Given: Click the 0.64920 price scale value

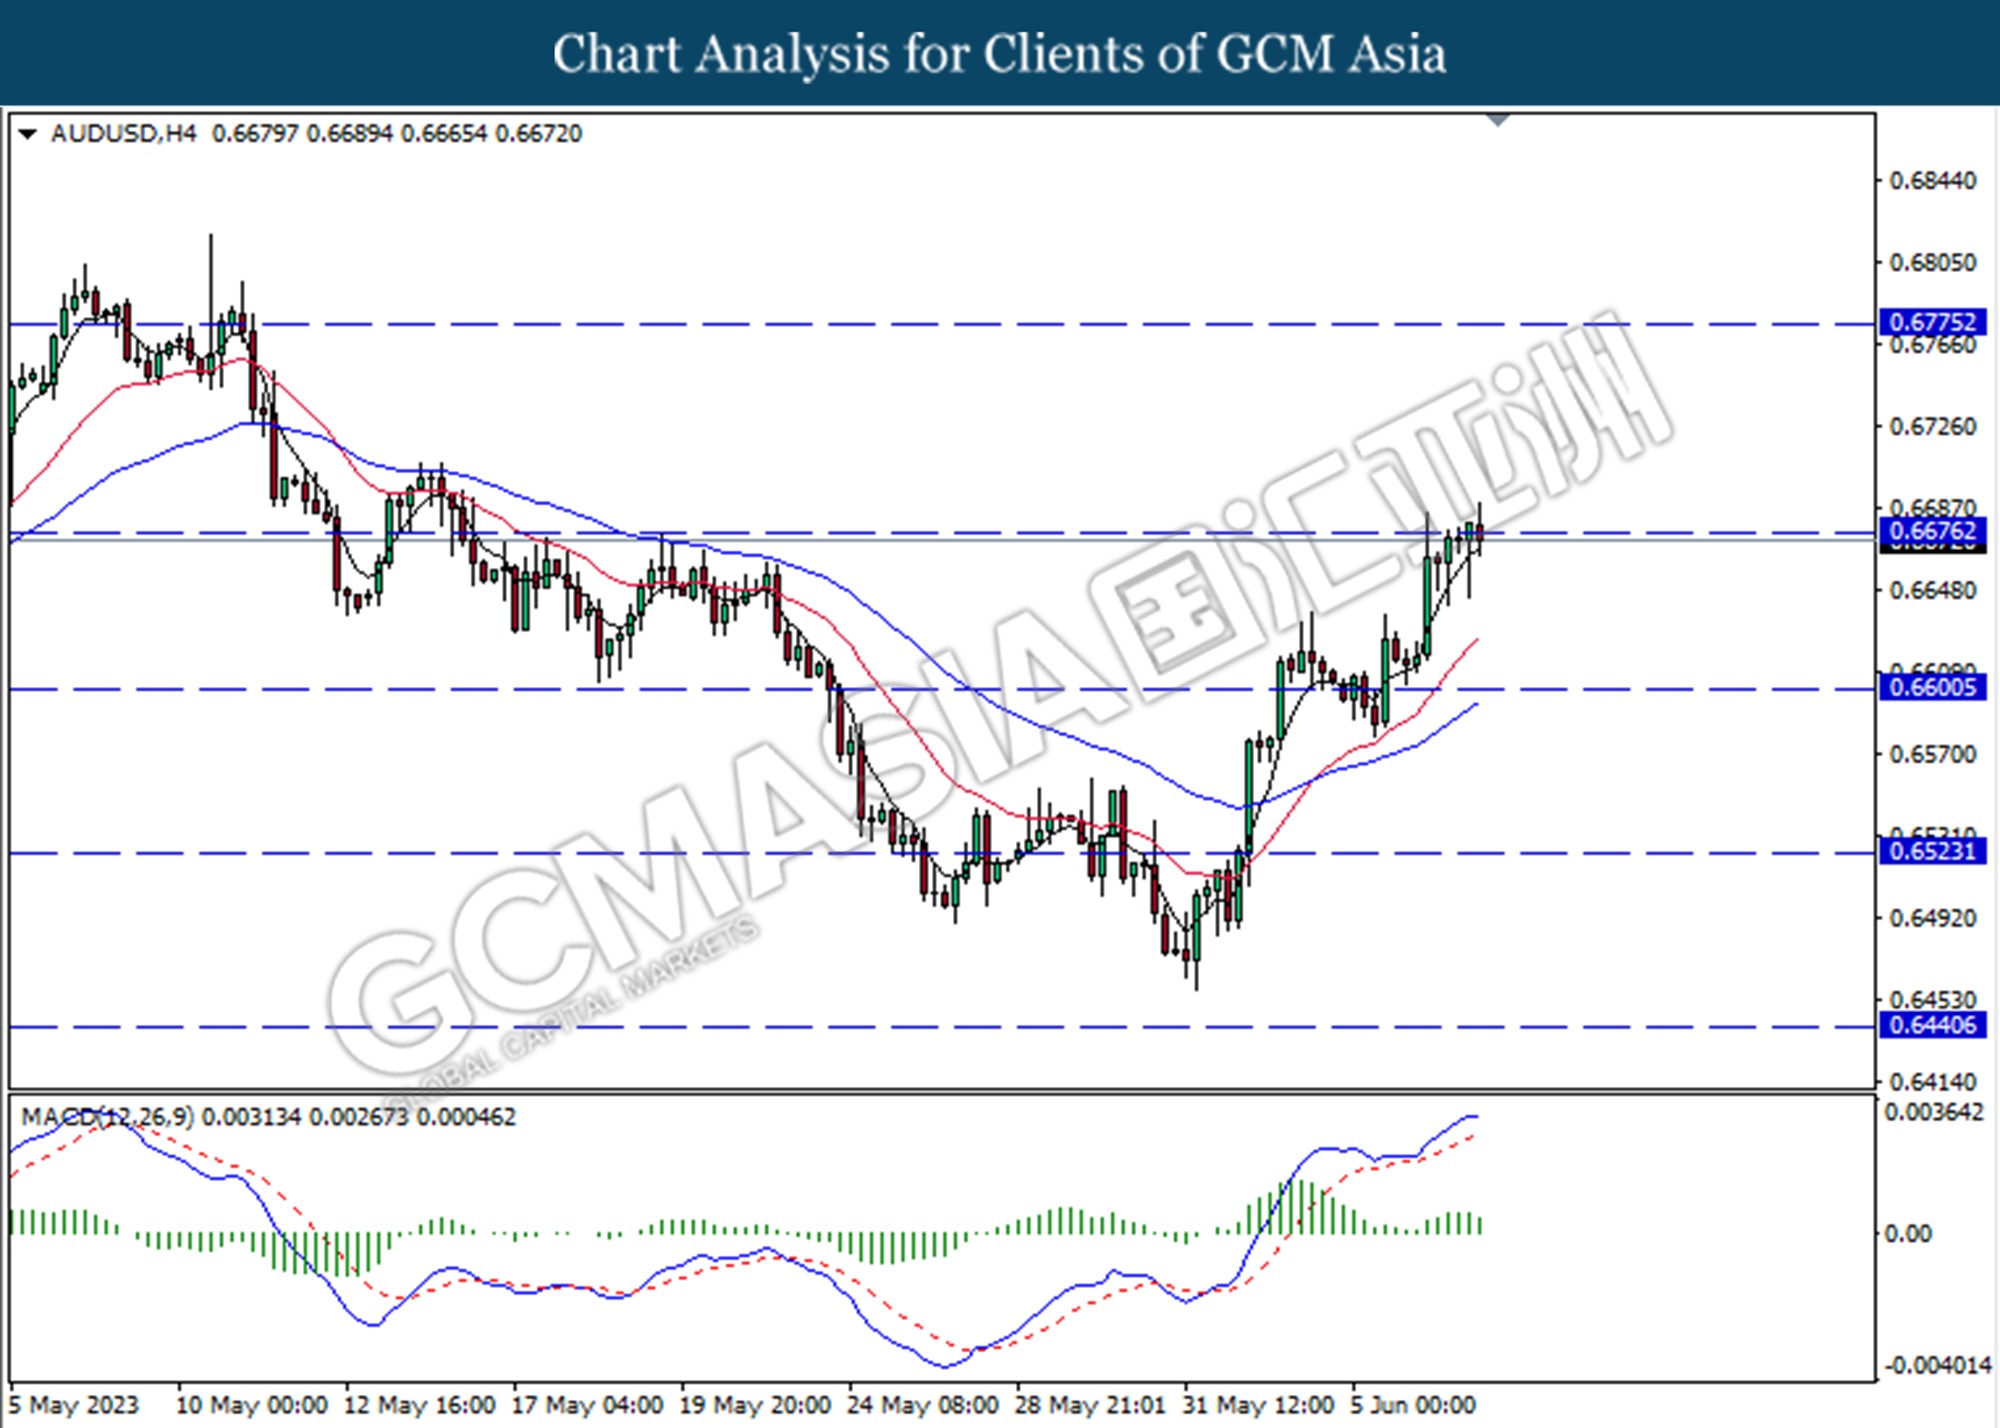Looking at the screenshot, I should 1932,918.
